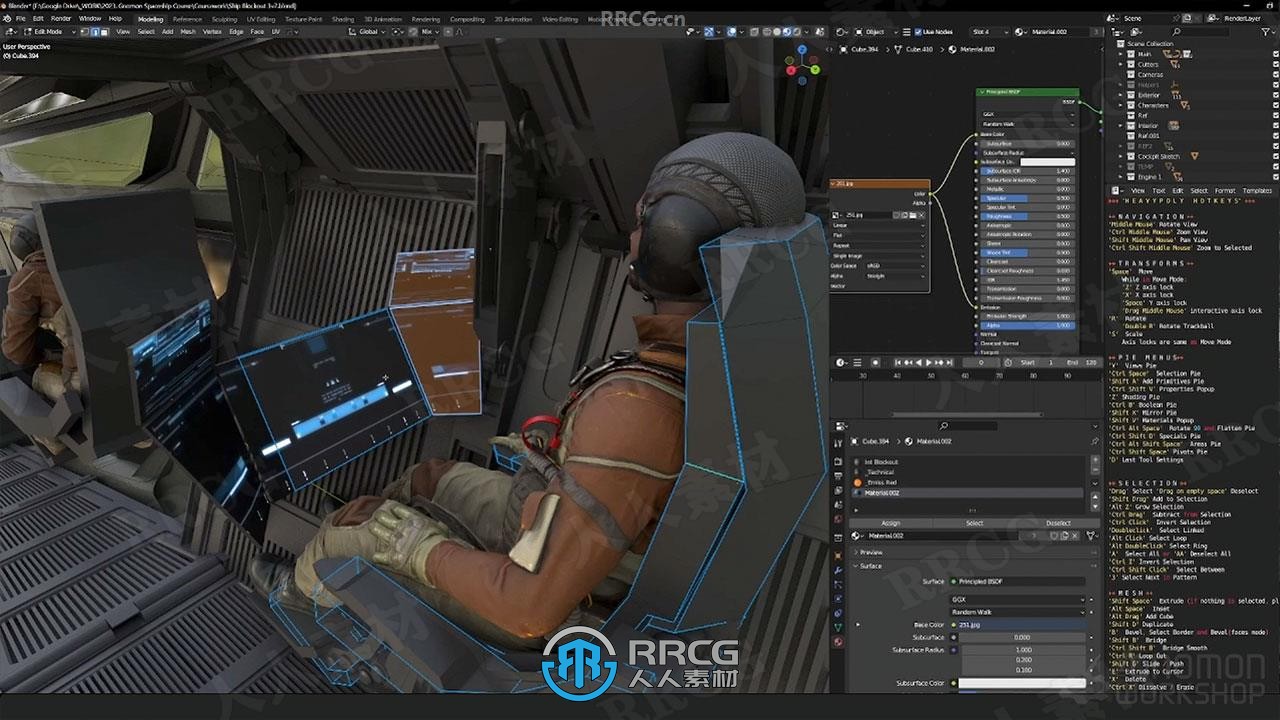Viewport: 1280px width, 720px height.
Task: Toggle the Cockpit Sketch collection checkbox
Action: (x=1276, y=156)
